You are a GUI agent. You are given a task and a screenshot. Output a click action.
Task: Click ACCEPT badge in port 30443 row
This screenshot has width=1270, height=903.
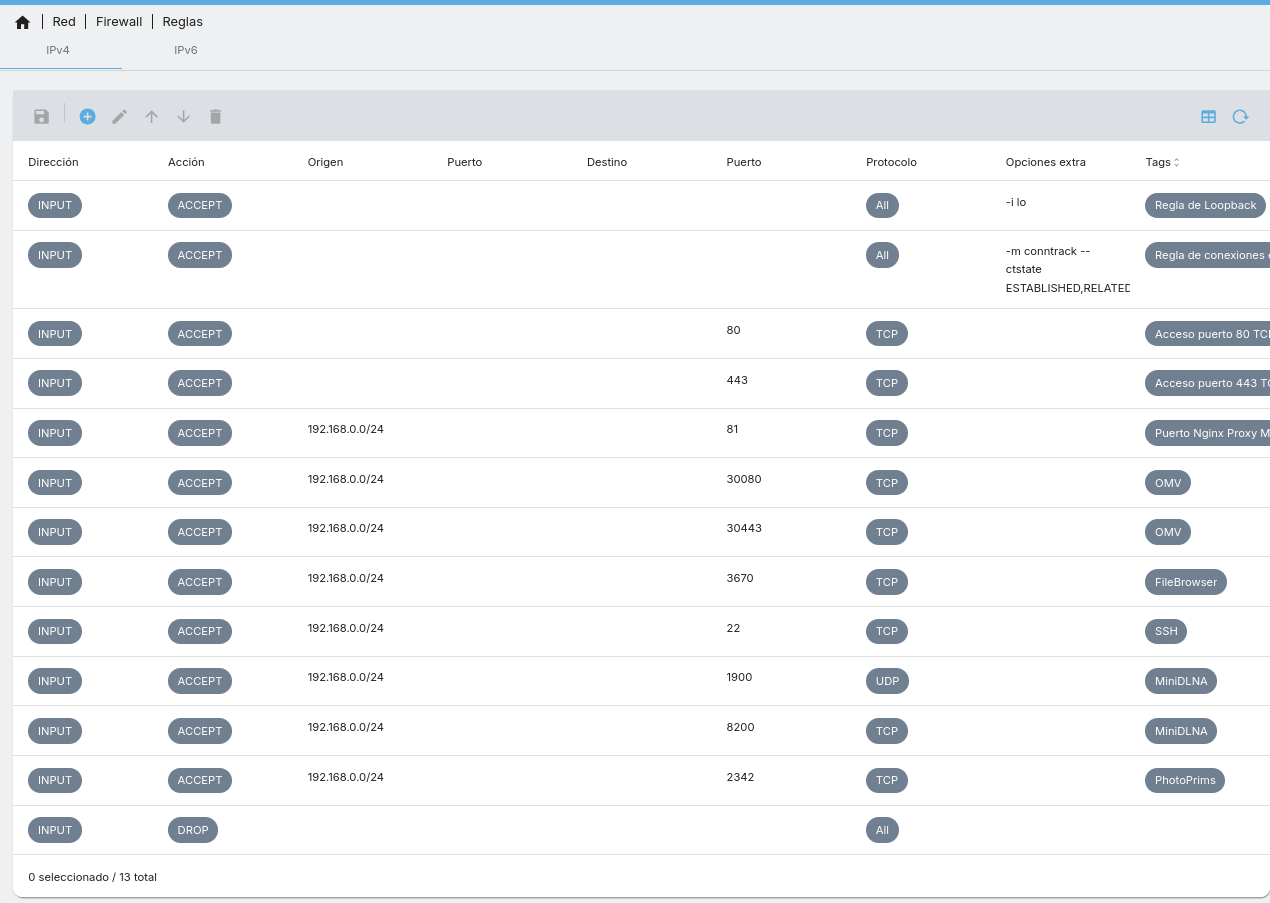[x=200, y=532]
